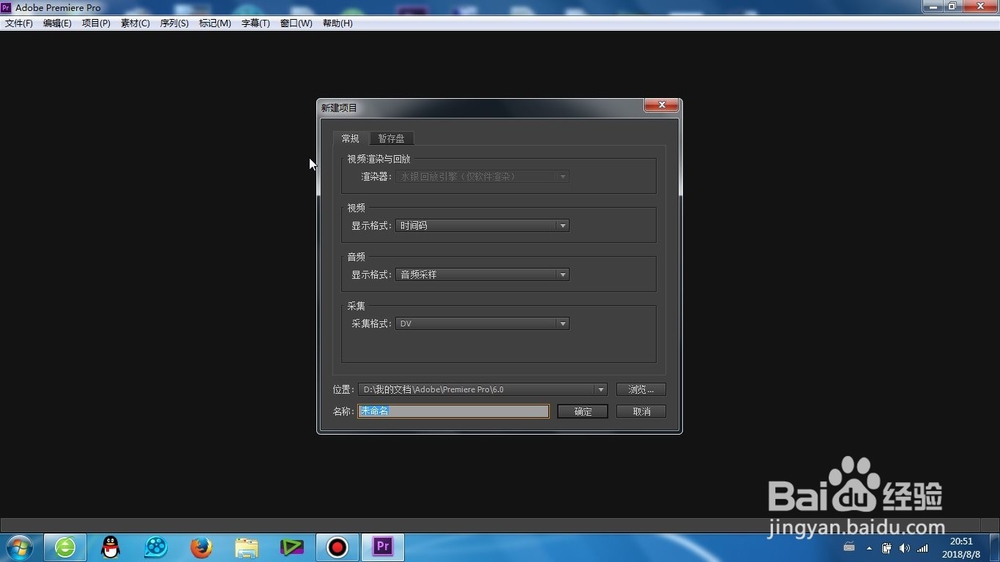Minimize the Adobe Premiere Pro window
The image size is (1000, 562).
(x=933, y=6)
